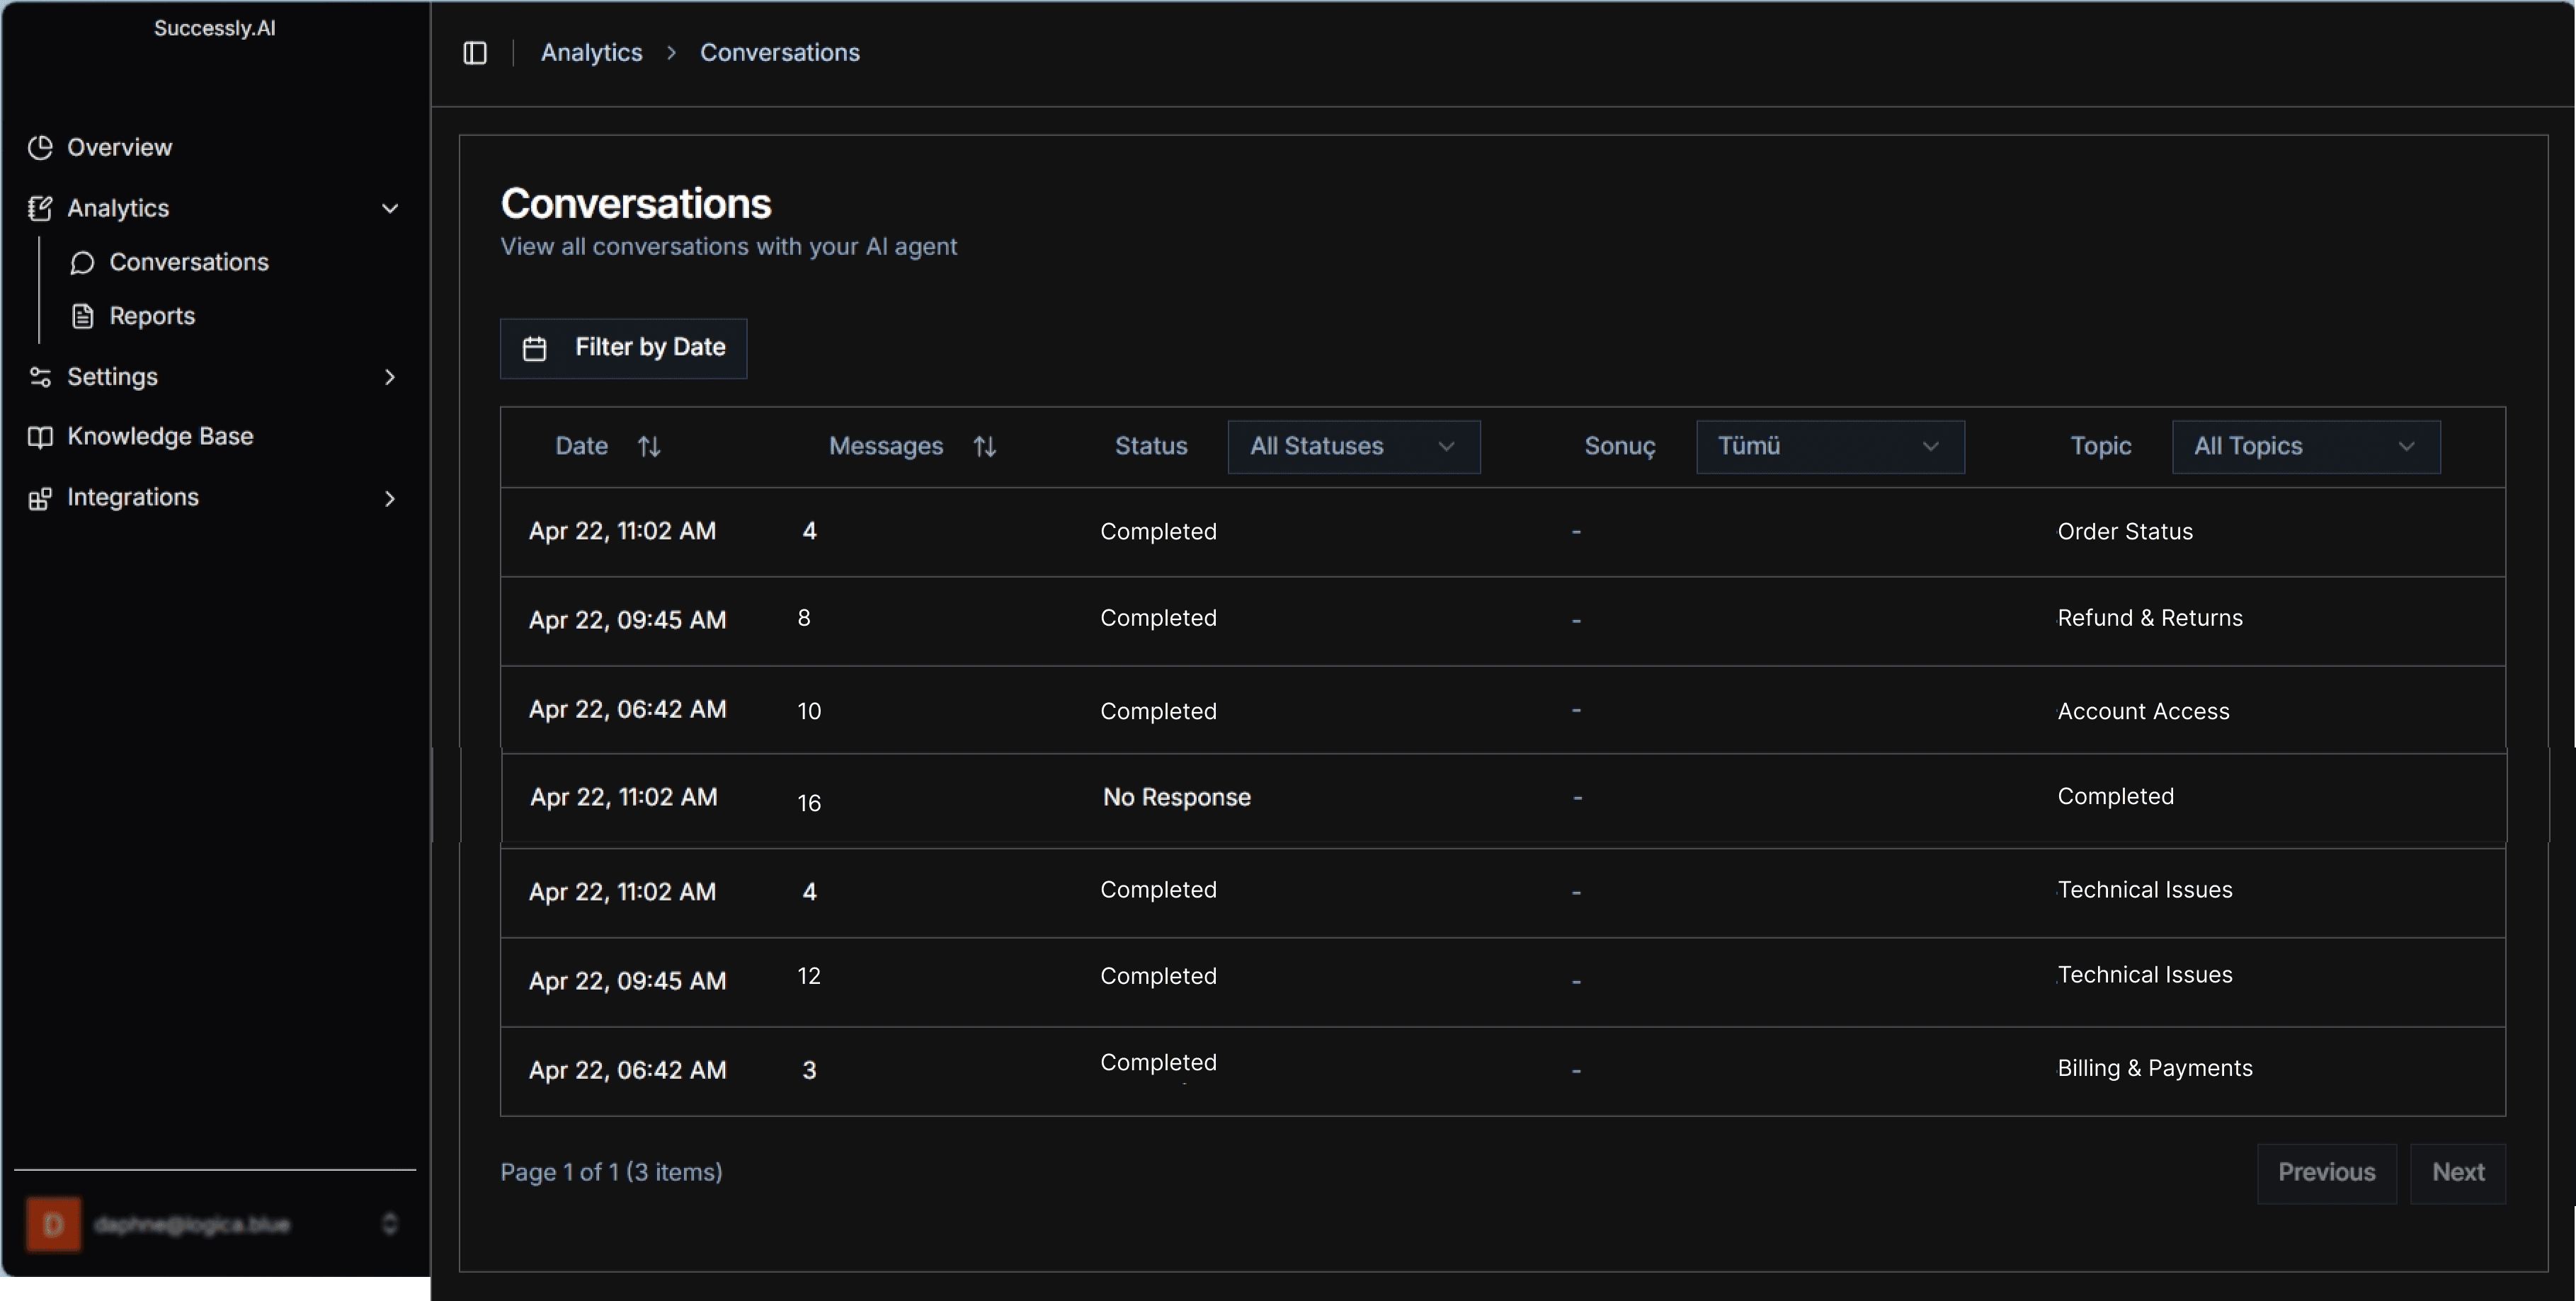Click the blurred account email in sidebar
Viewport: 2576px width, 1301px height.
[192, 1224]
